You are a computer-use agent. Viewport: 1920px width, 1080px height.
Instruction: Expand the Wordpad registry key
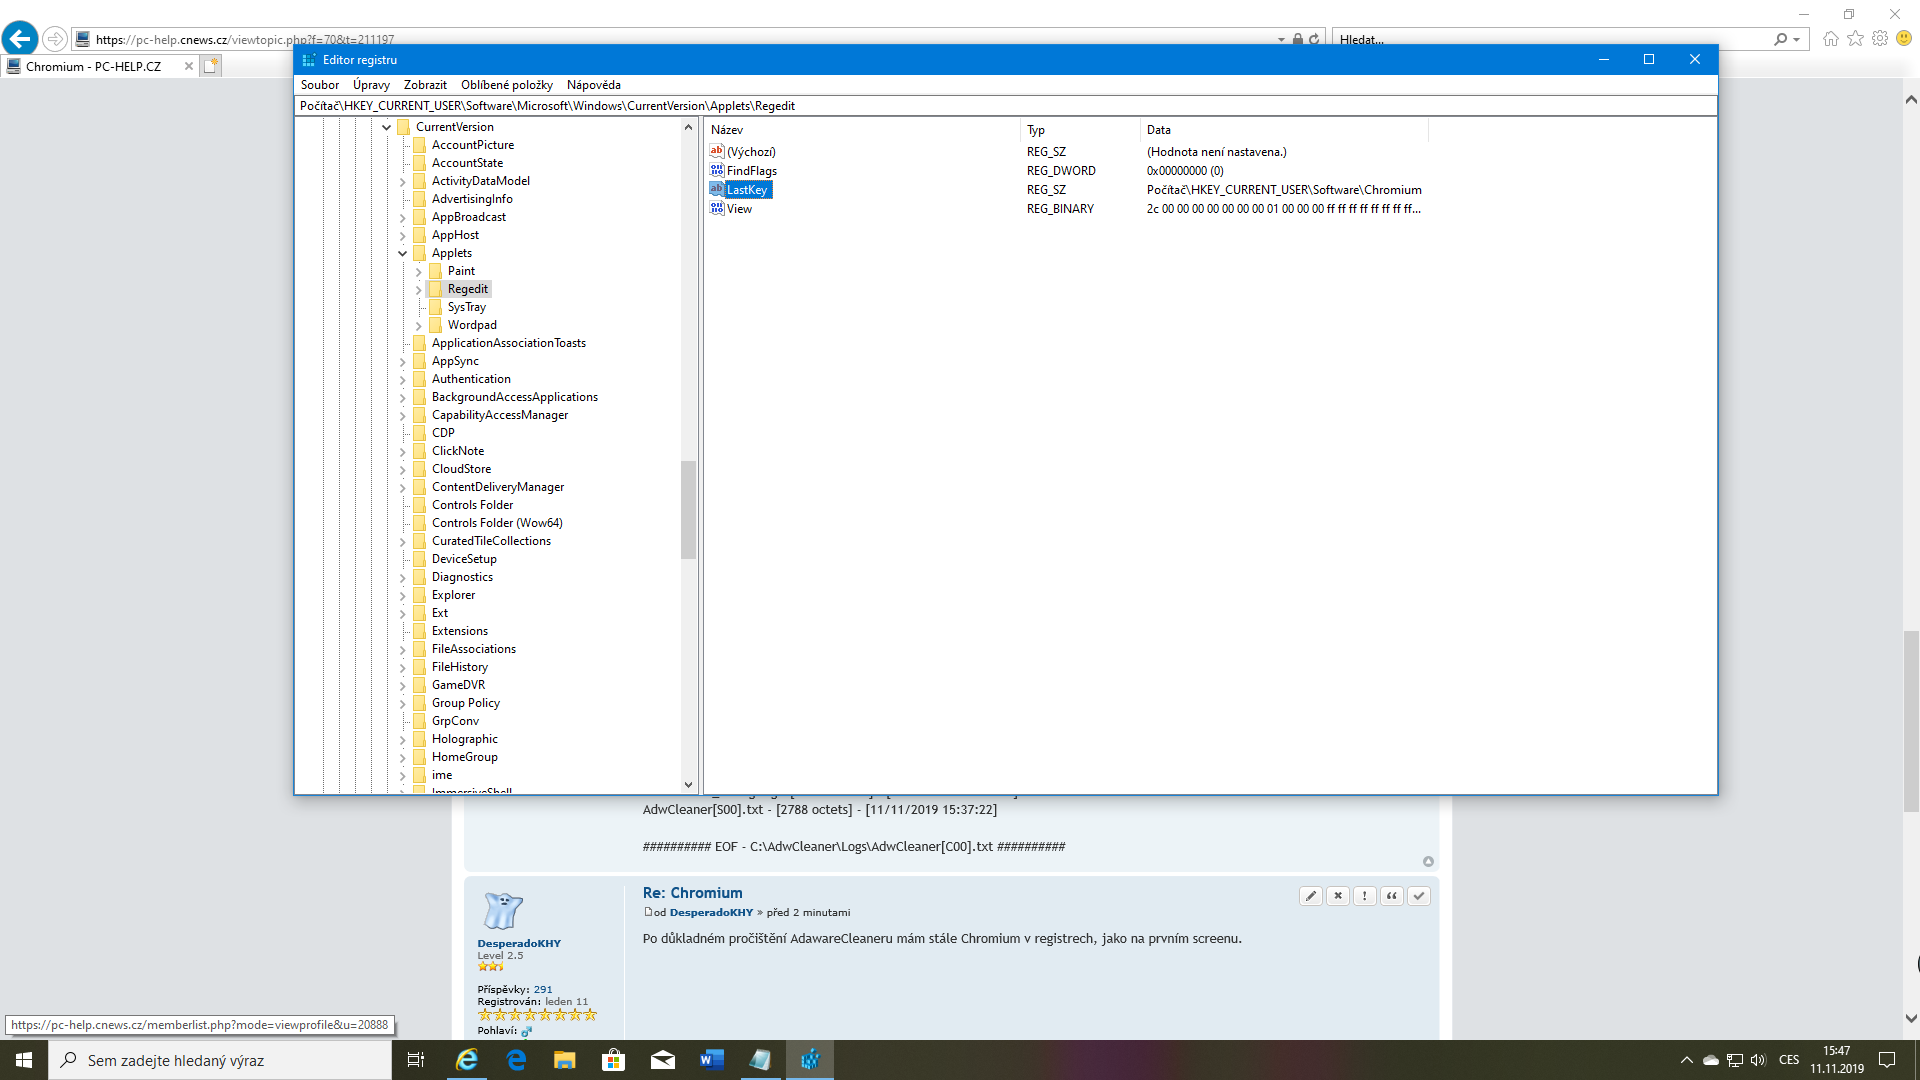(418, 326)
